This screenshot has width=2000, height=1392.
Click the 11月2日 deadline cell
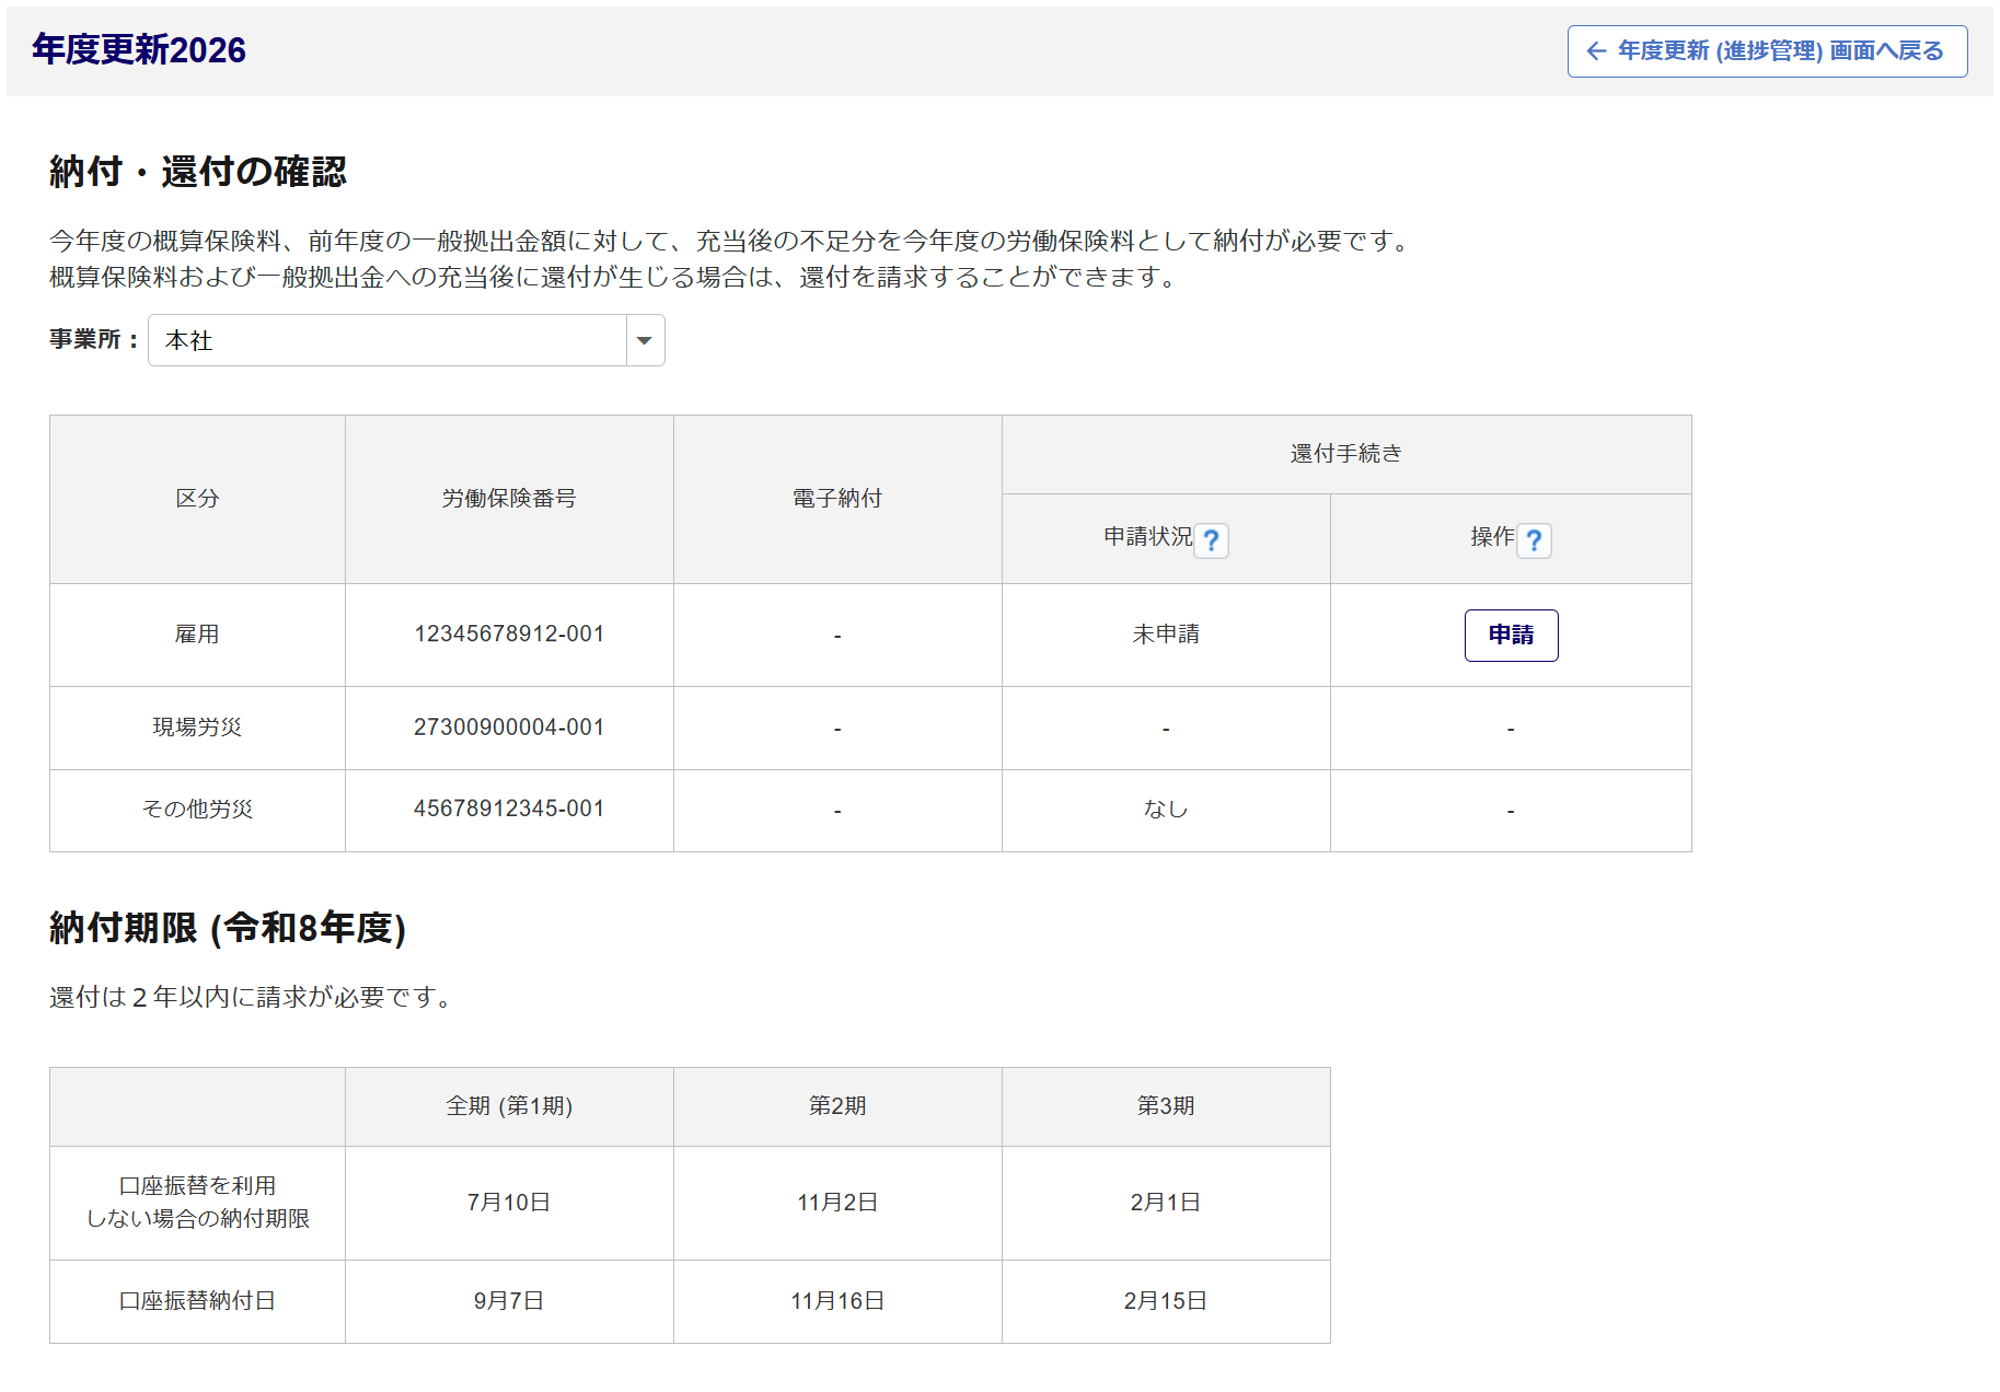(838, 1202)
